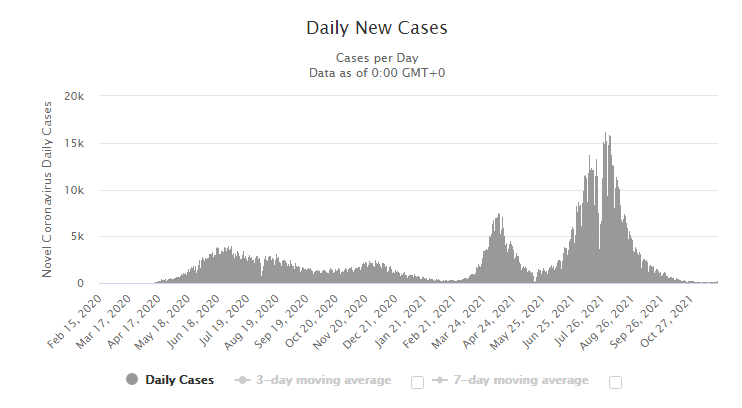
Task: Show the 3-day moving average series label
Action: 323,380
